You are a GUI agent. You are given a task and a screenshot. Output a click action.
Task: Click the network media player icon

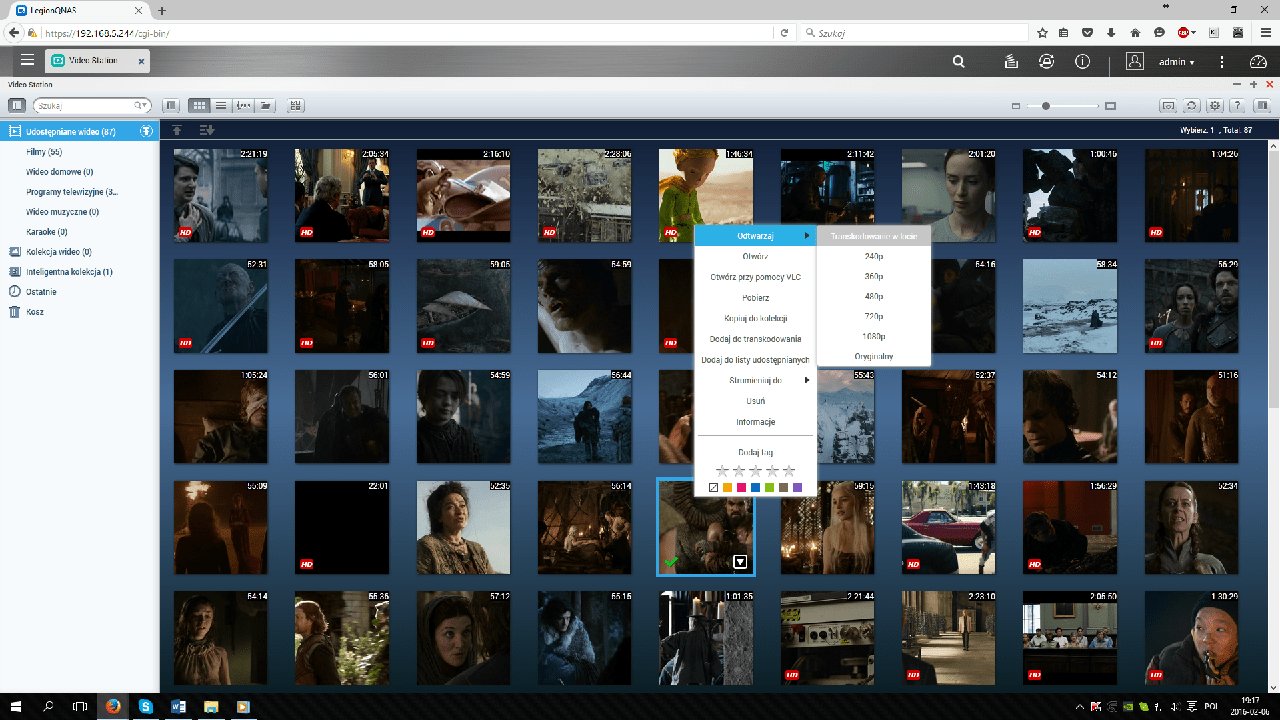[1168, 105]
